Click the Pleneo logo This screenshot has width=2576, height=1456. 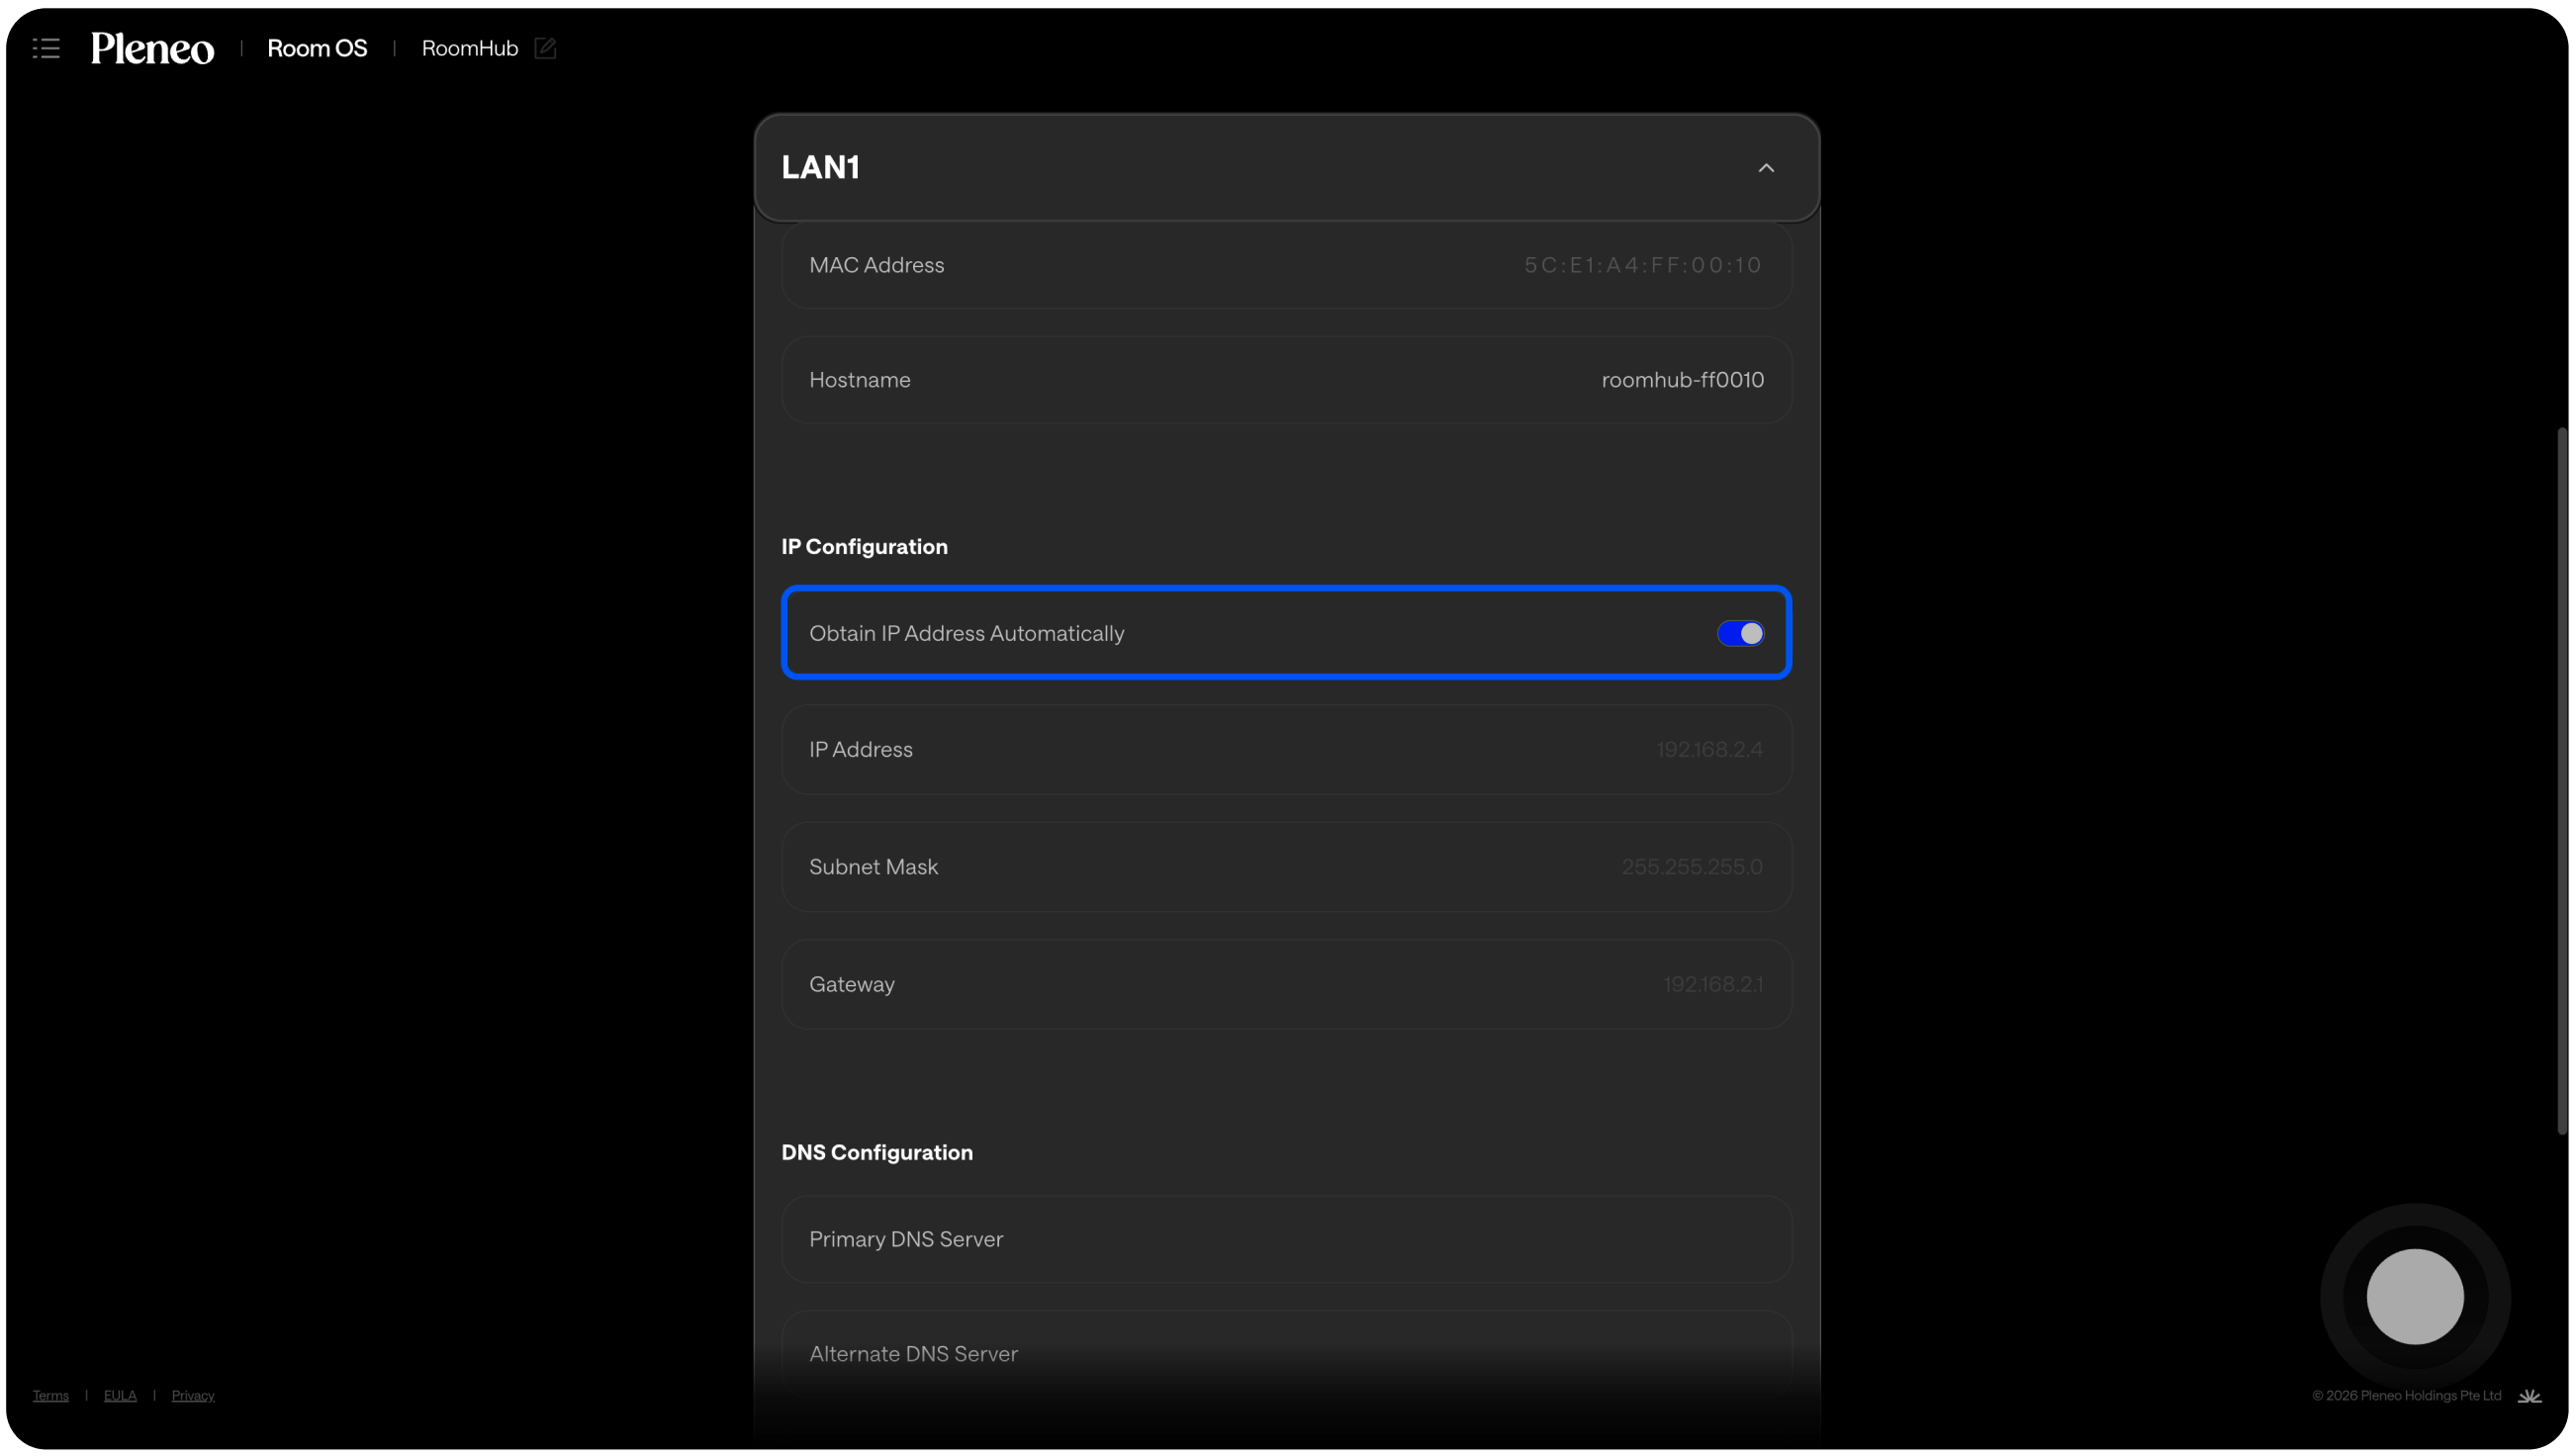(x=152, y=48)
